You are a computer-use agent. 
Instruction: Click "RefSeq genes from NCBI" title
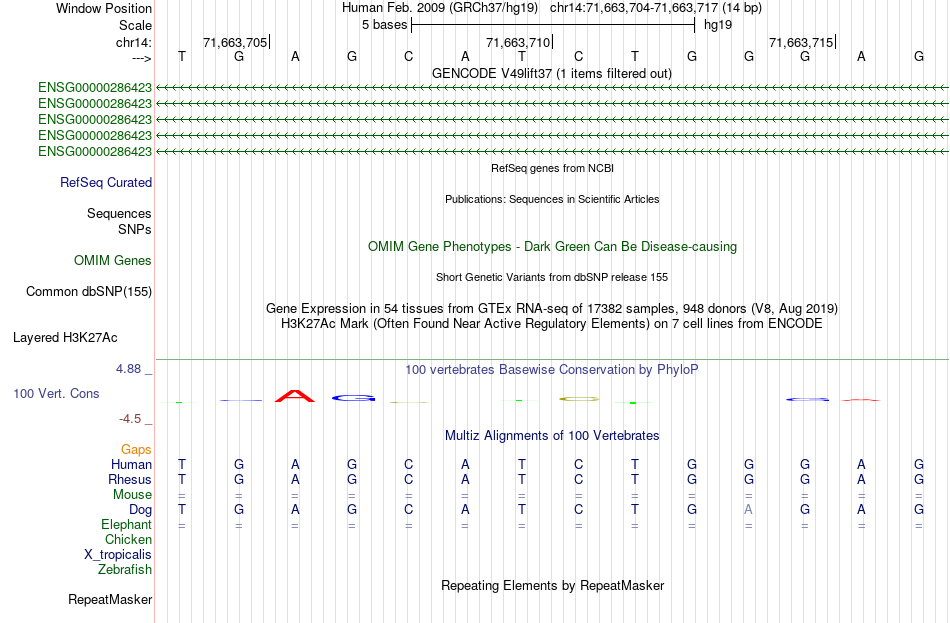pos(552,168)
